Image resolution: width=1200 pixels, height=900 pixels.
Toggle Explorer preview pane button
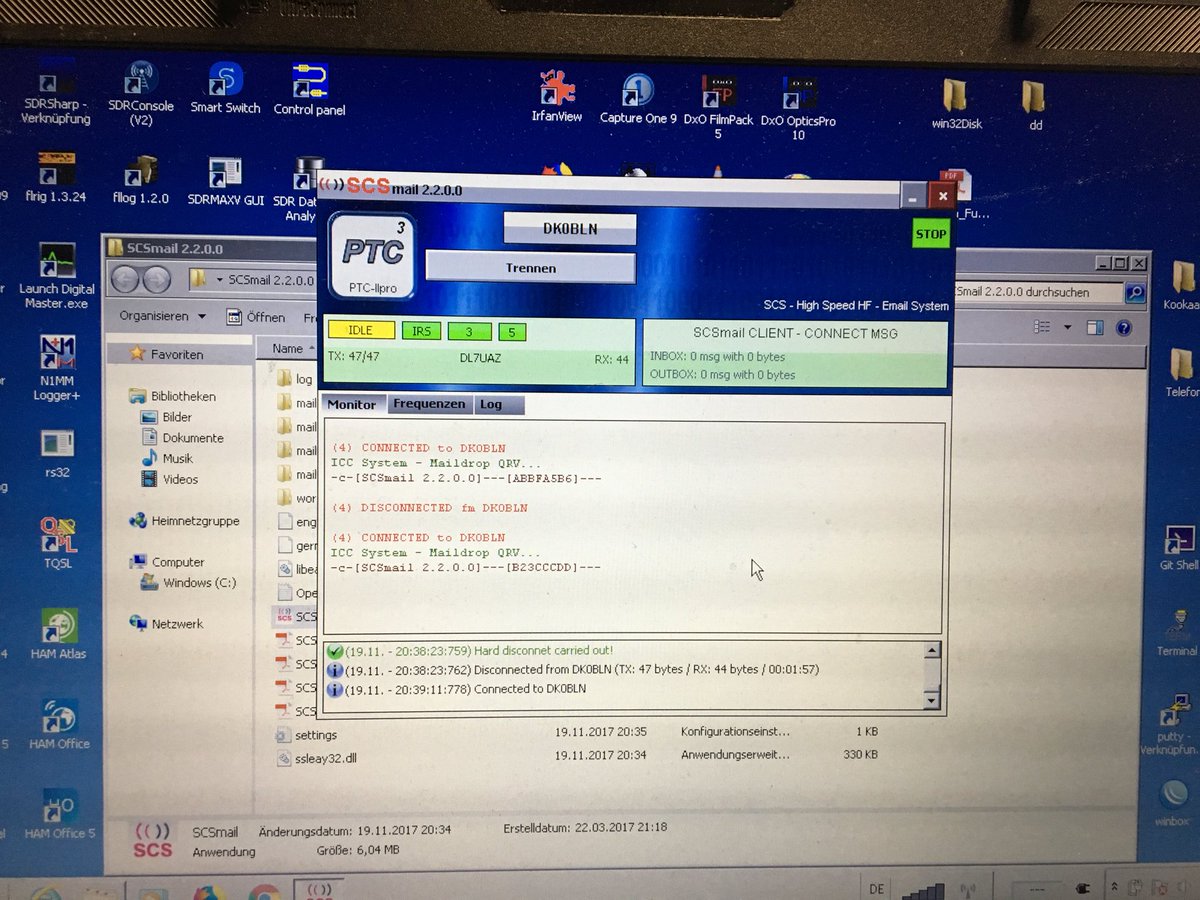click(x=1095, y=327)
